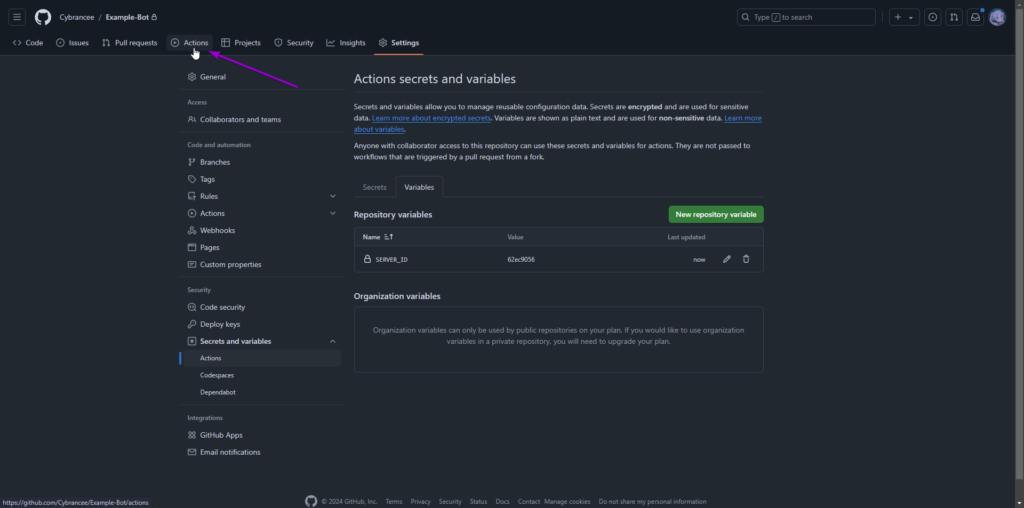Open the Cybrancee owner link
Screen dimensions: 1024x508
point(77,17)
